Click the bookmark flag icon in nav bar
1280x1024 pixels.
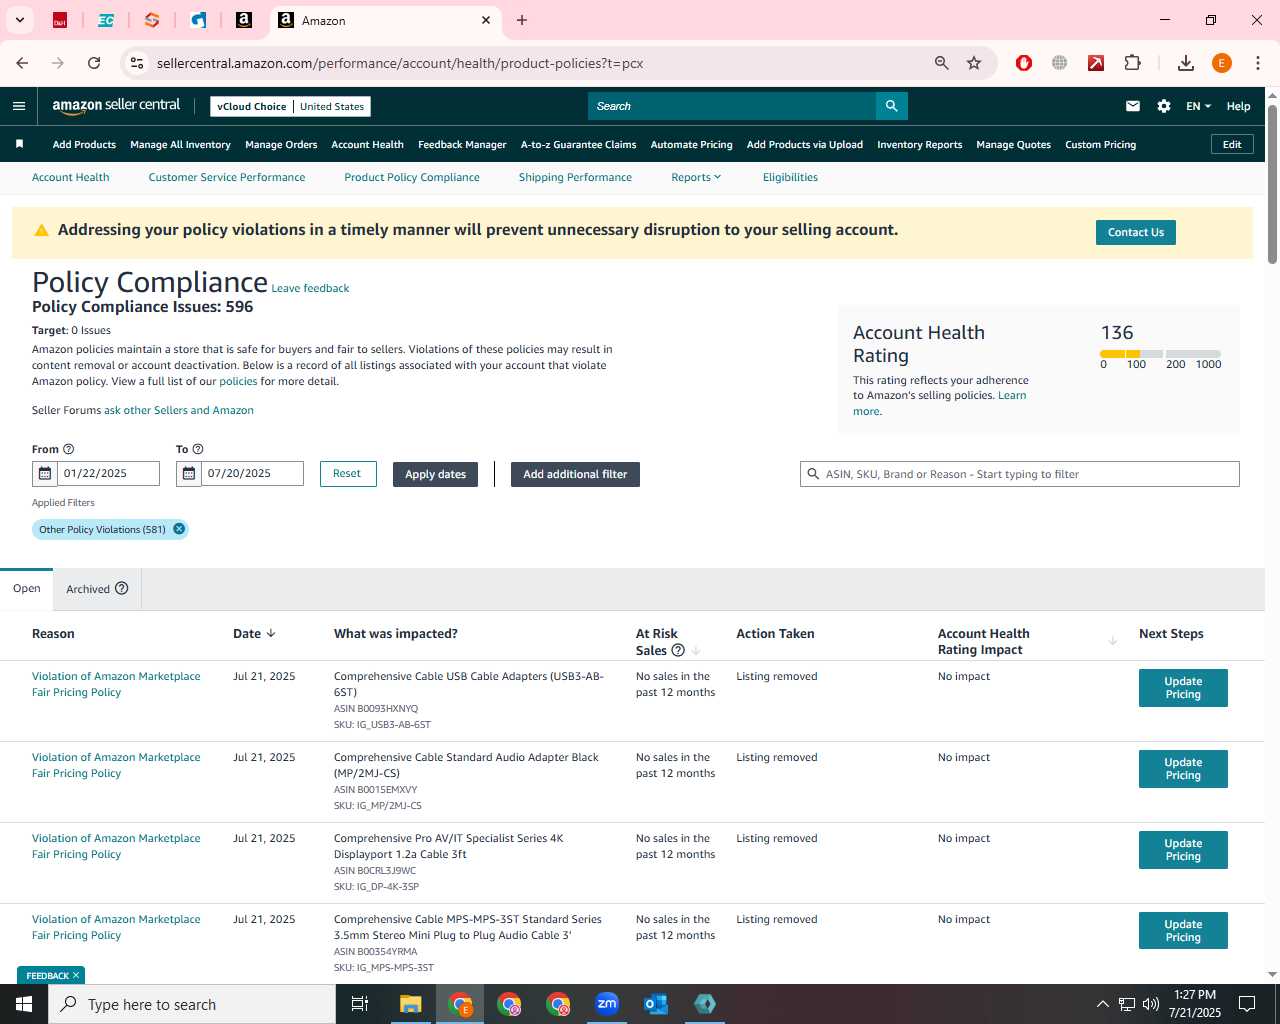coord(19,144)
